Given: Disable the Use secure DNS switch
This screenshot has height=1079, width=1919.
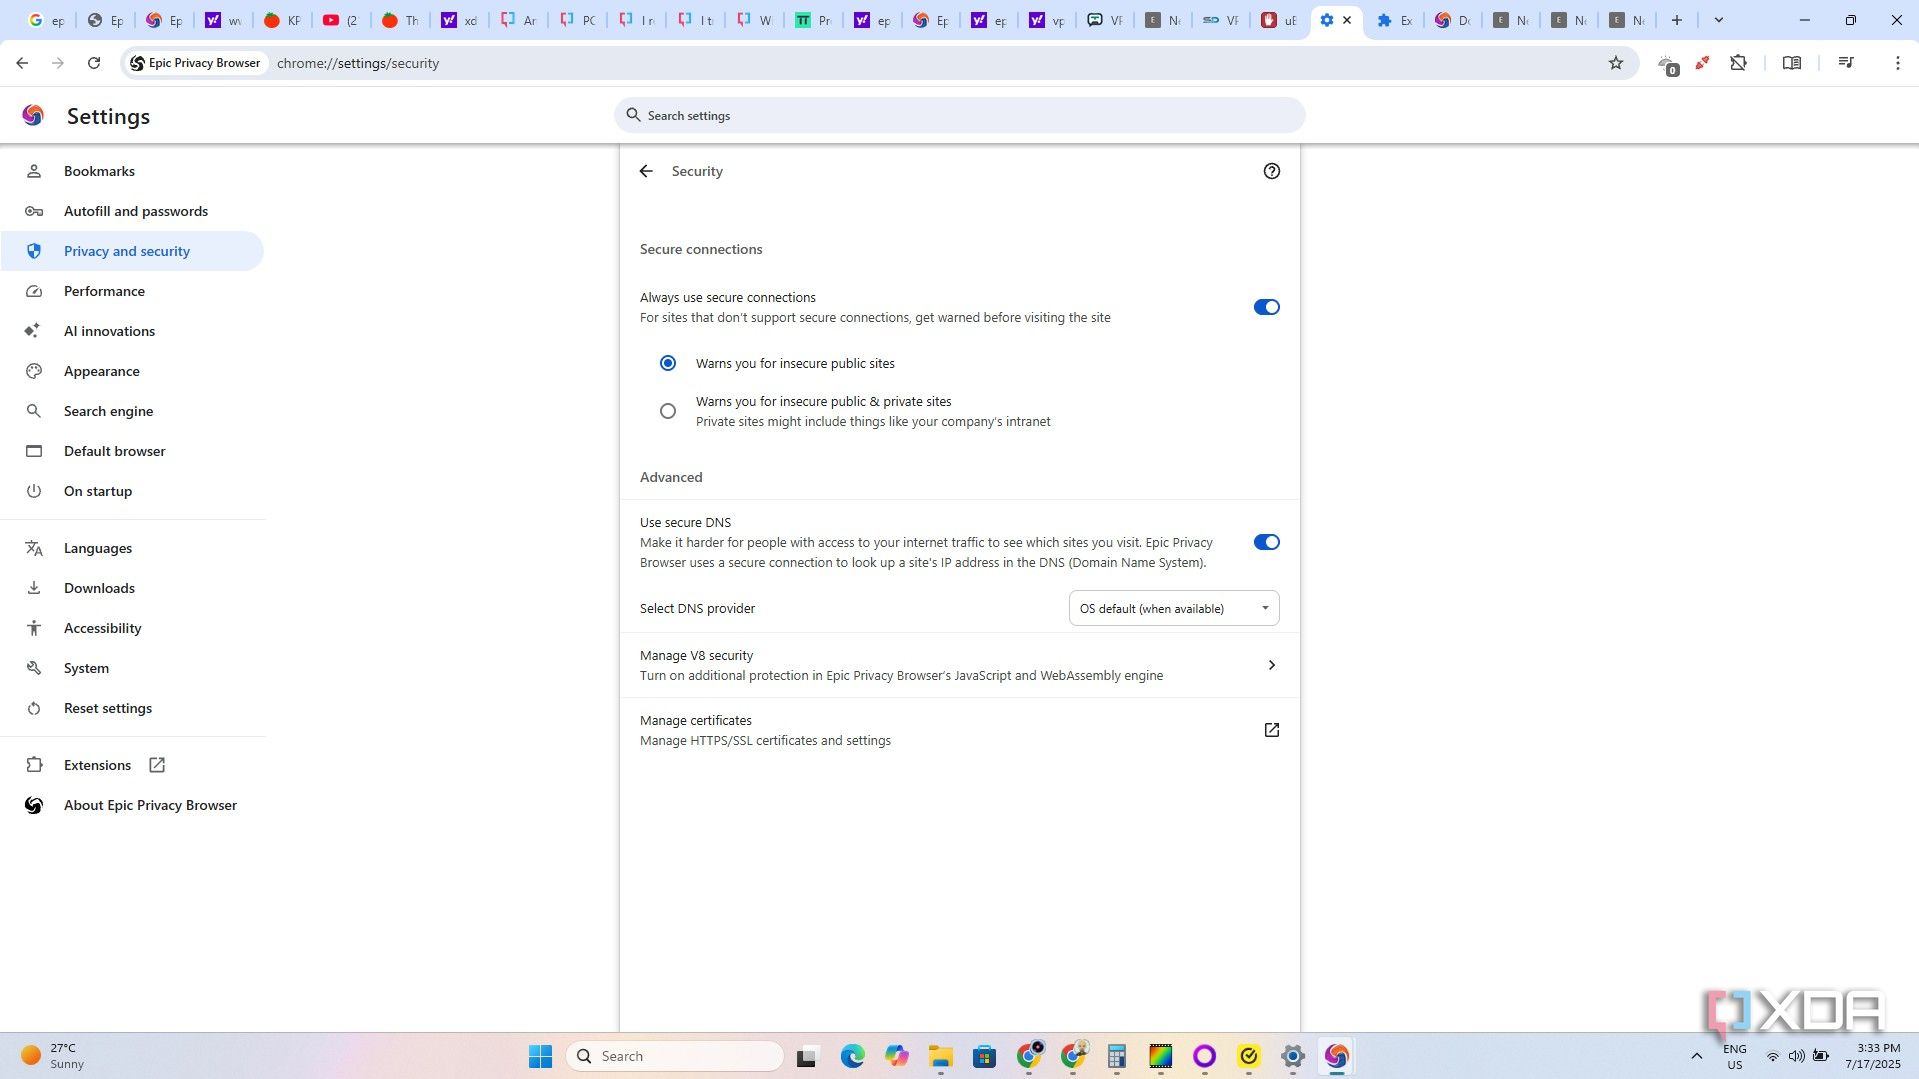Looking at the screenshot, I should 1266,542.
